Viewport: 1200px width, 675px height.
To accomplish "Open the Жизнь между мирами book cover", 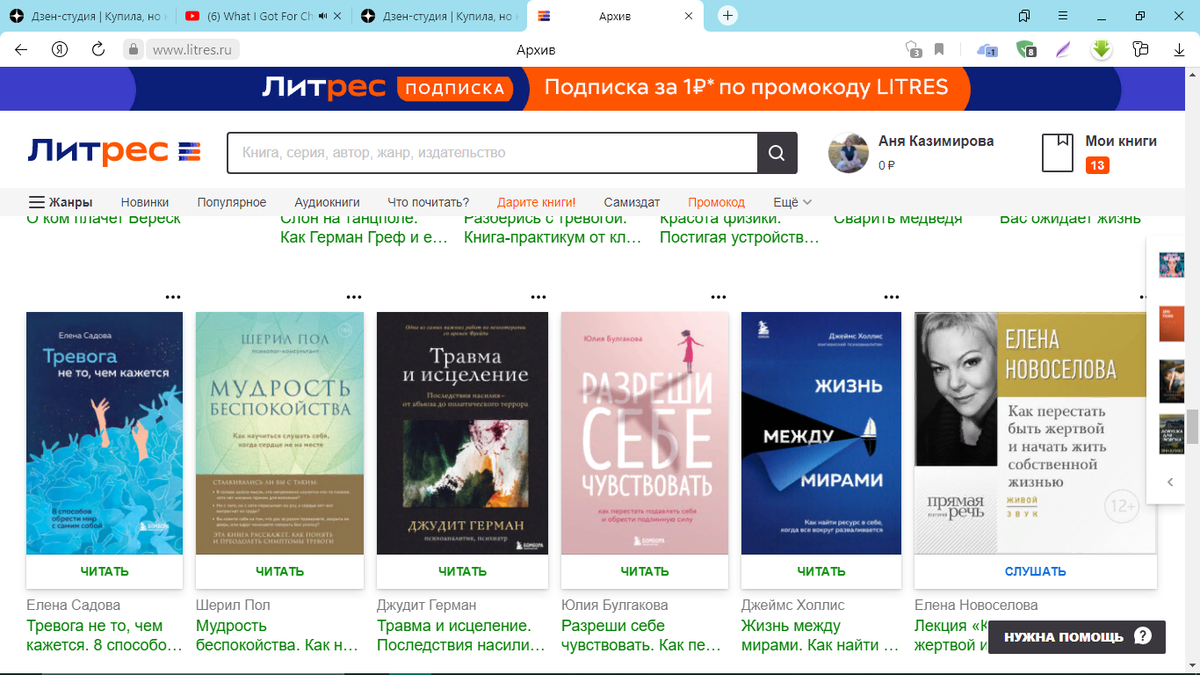I will coord(821,433).
